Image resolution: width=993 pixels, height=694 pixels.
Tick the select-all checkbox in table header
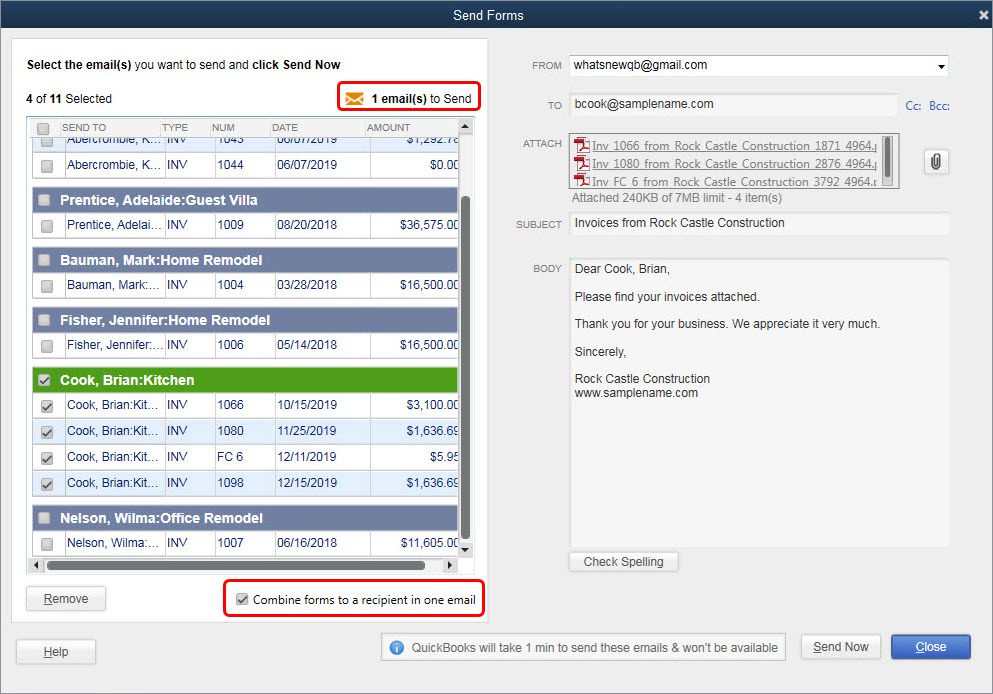pos(43,128)
